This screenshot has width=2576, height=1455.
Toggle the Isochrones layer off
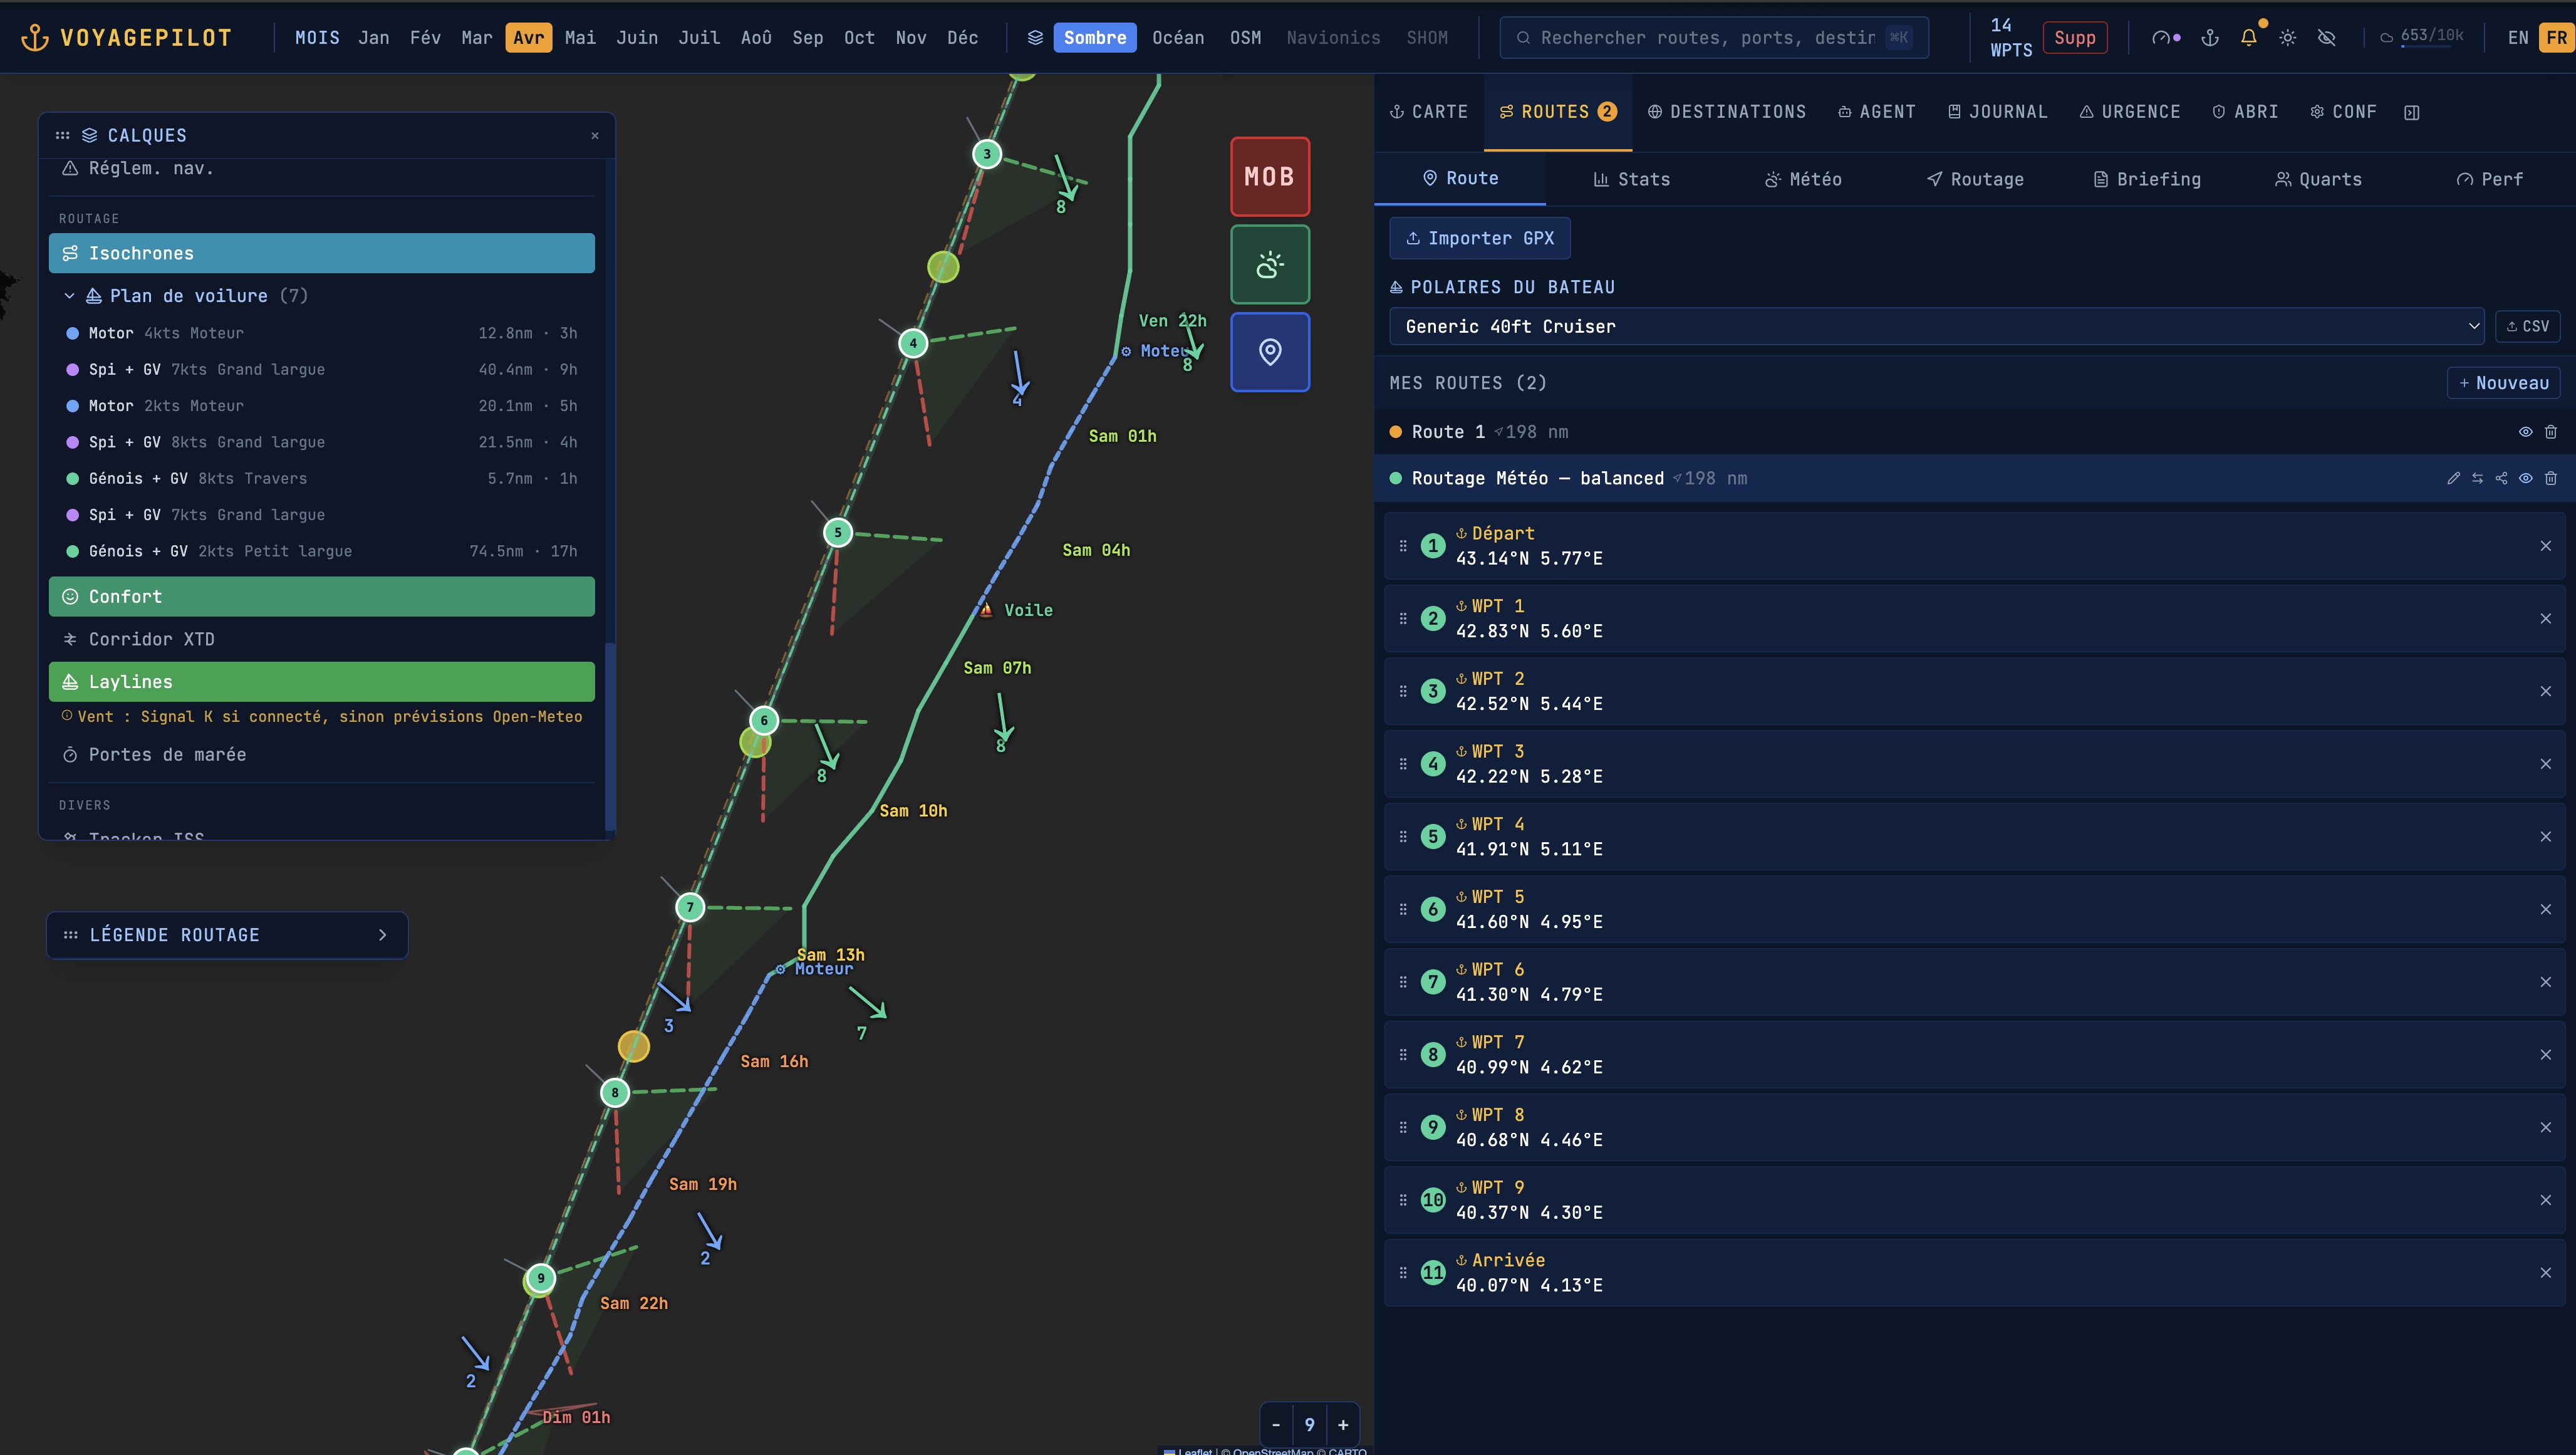pyautogui.click(x=321, y=253)
